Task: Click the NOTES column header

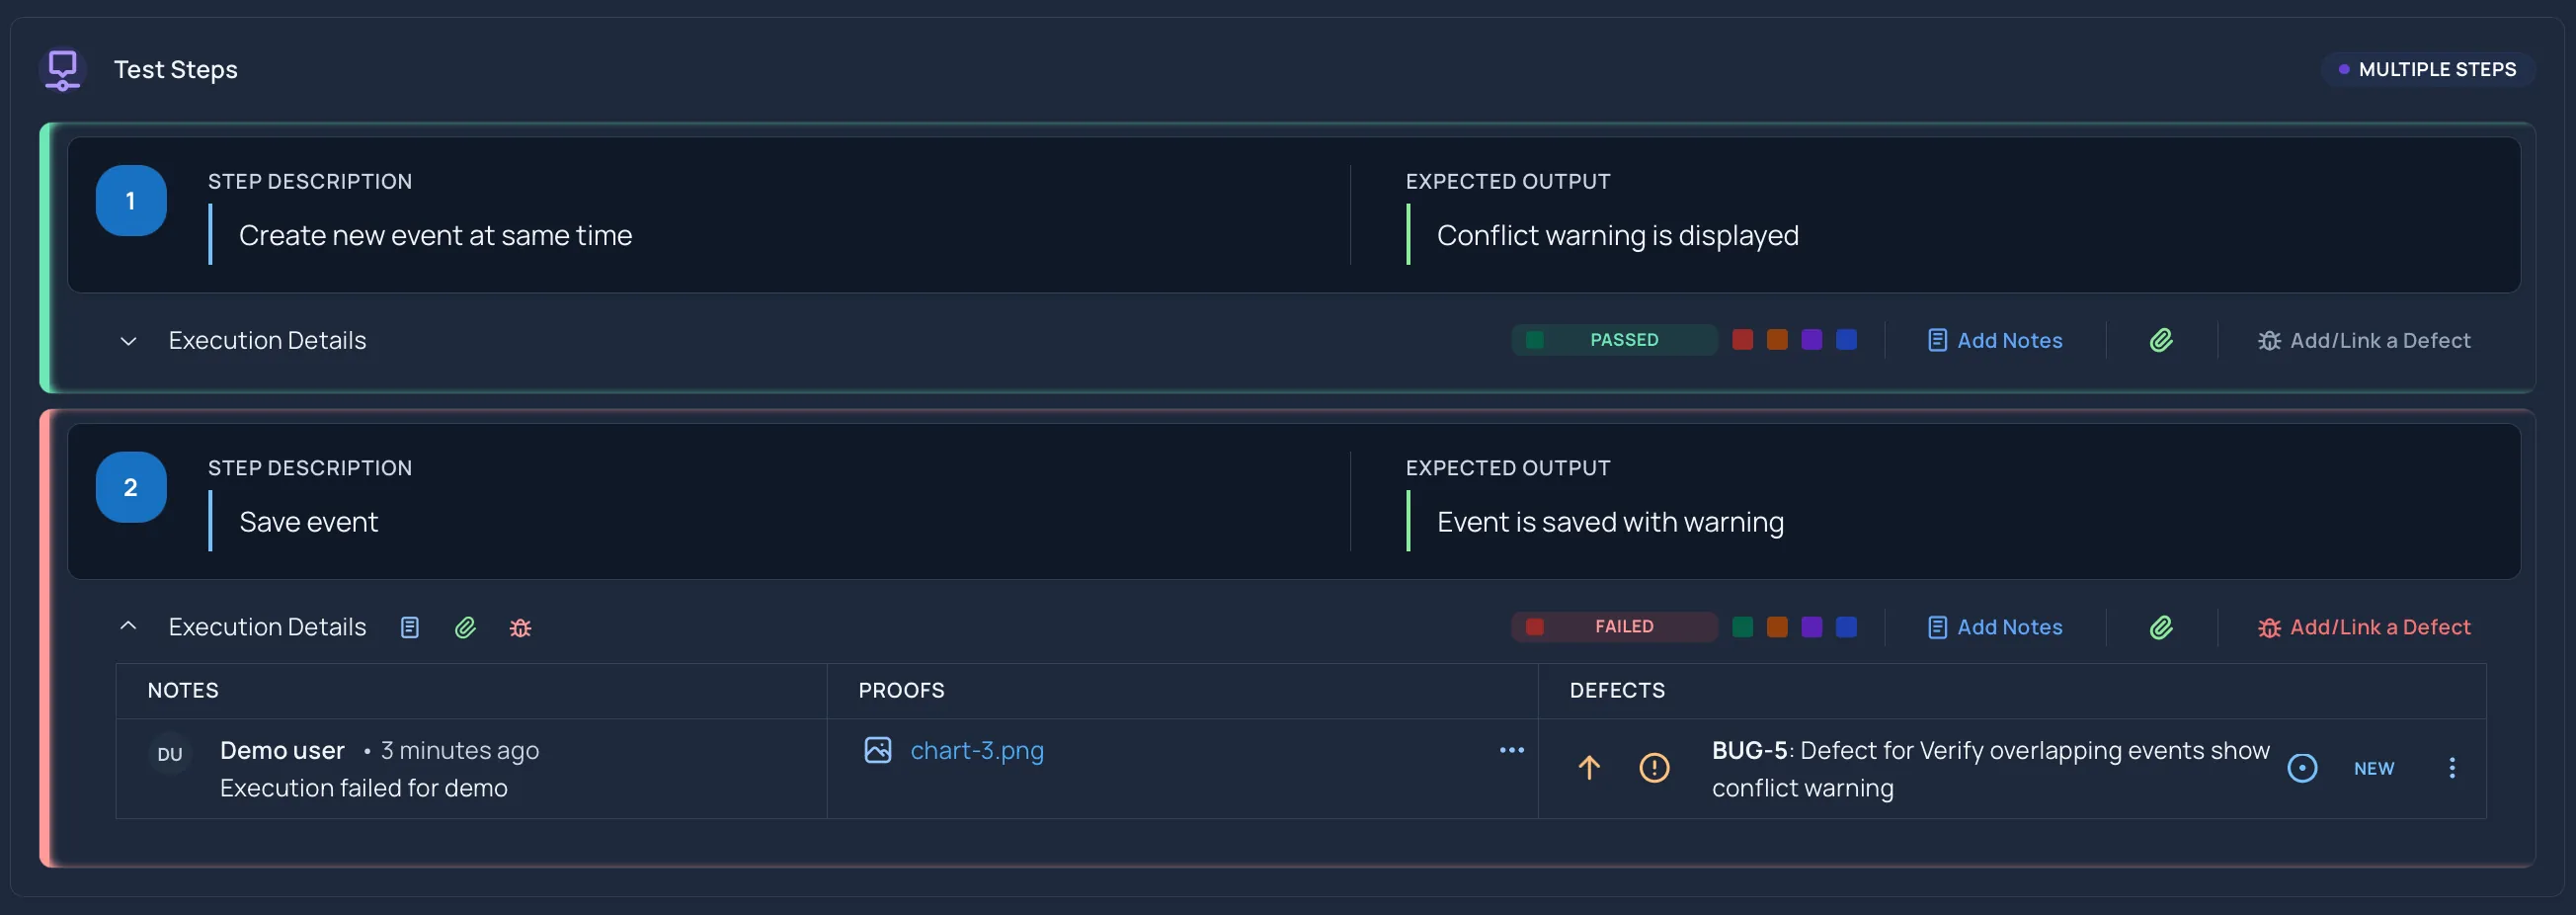Action: pyautogui.click(x=183, y=691)
